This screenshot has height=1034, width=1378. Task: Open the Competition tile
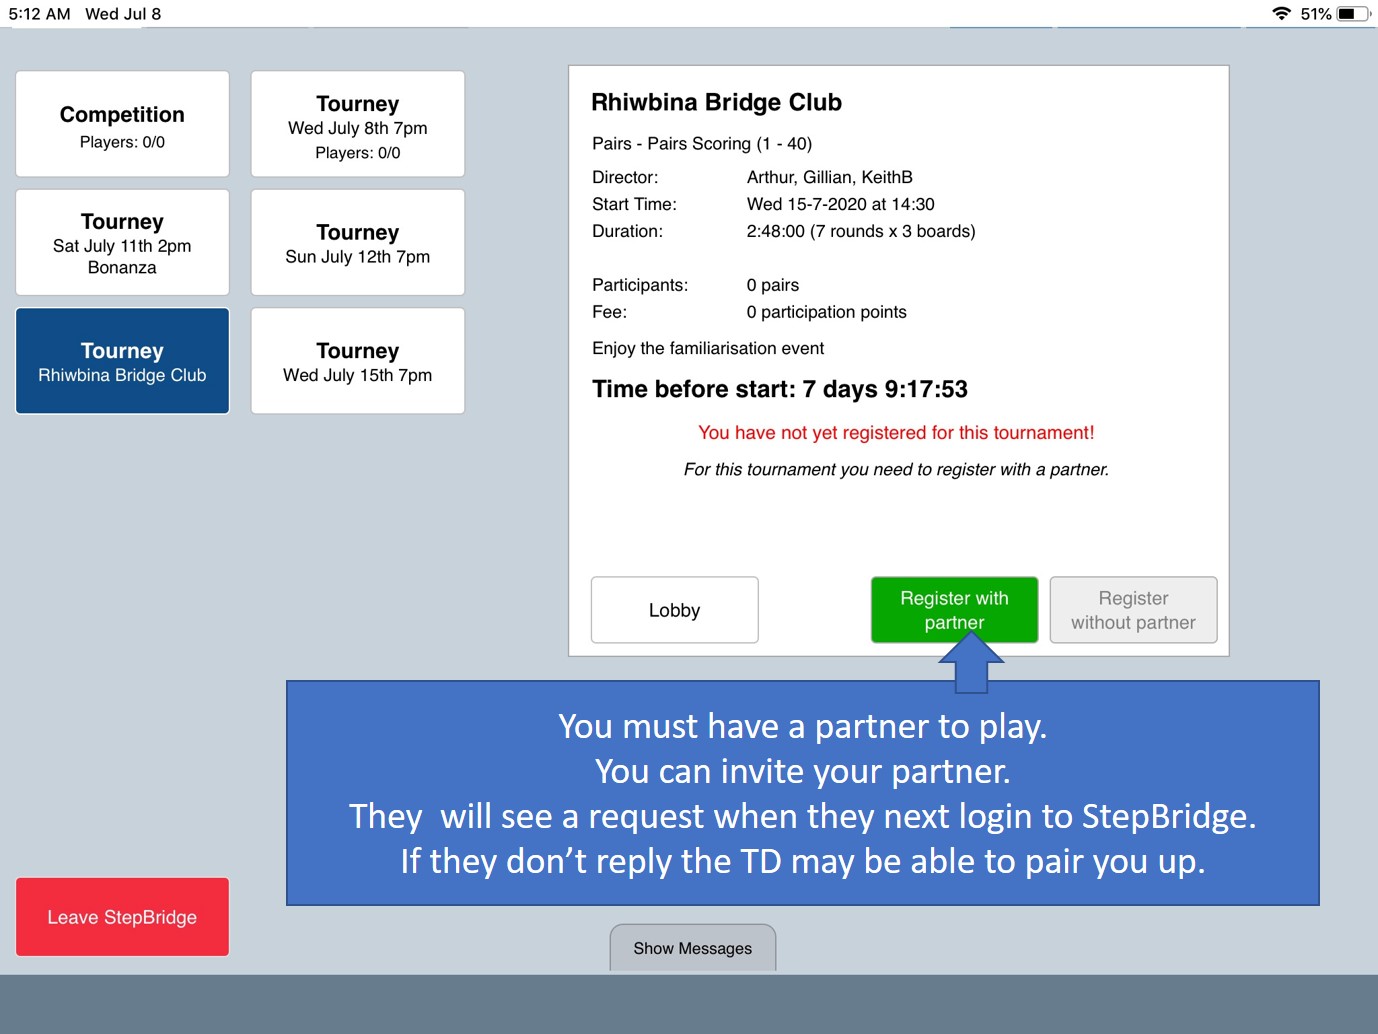(x=122, y=124)
